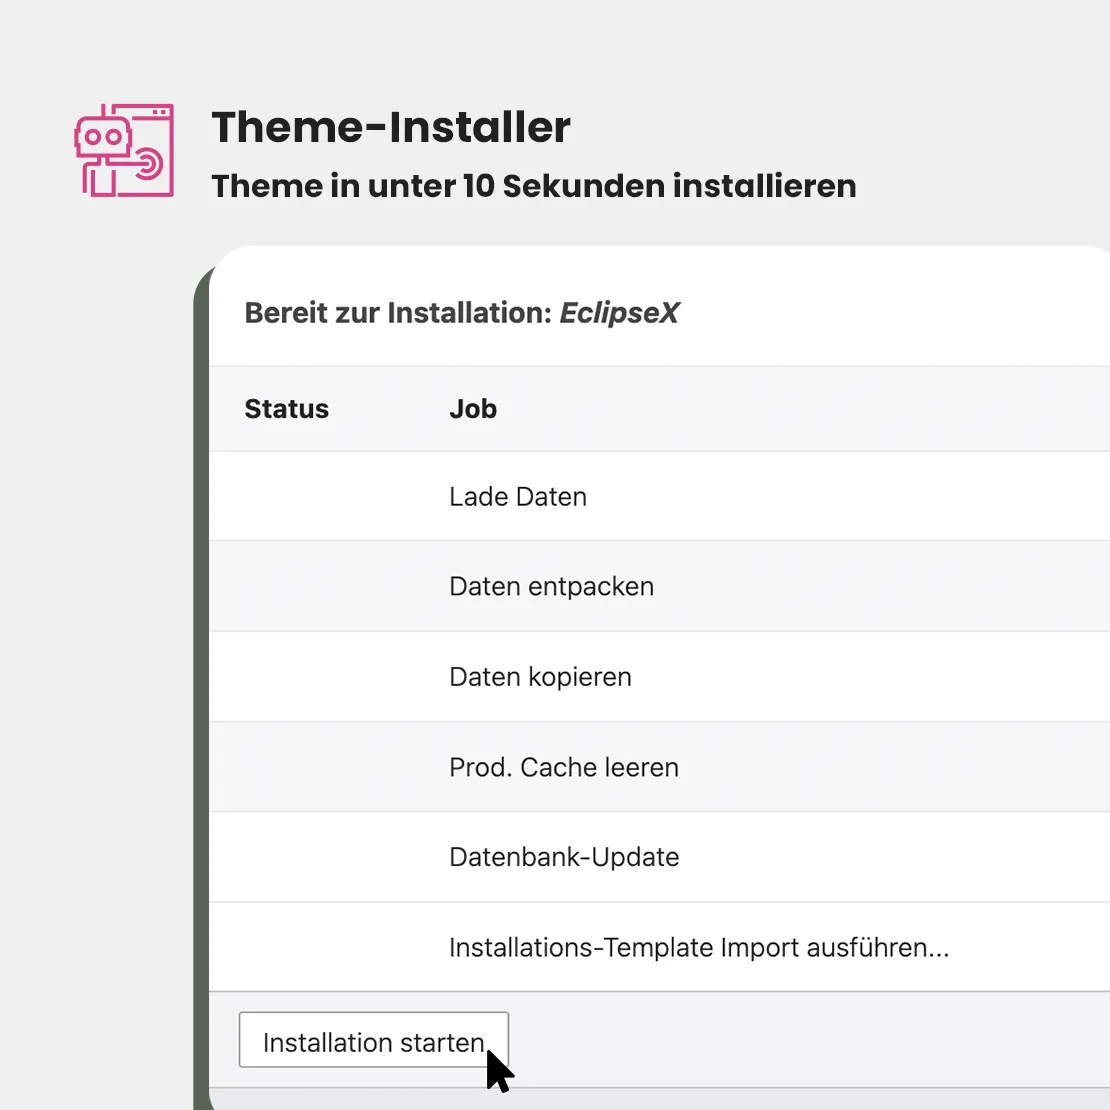Click the subtitle about 10 Sekunden installation
This screenshot has height=1110, width=1110.
[x=534, y=186]
